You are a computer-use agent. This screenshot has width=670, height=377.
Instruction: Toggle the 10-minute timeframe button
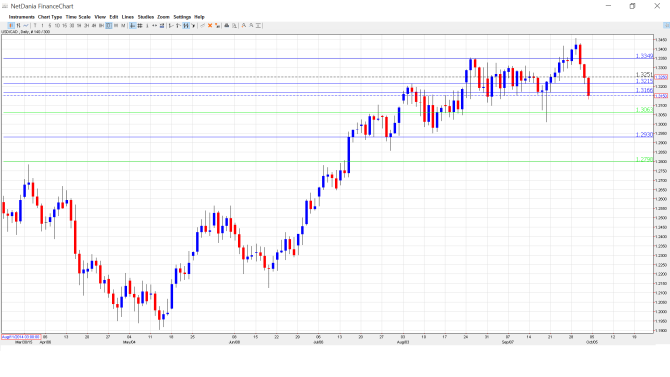tap(57, 26)
